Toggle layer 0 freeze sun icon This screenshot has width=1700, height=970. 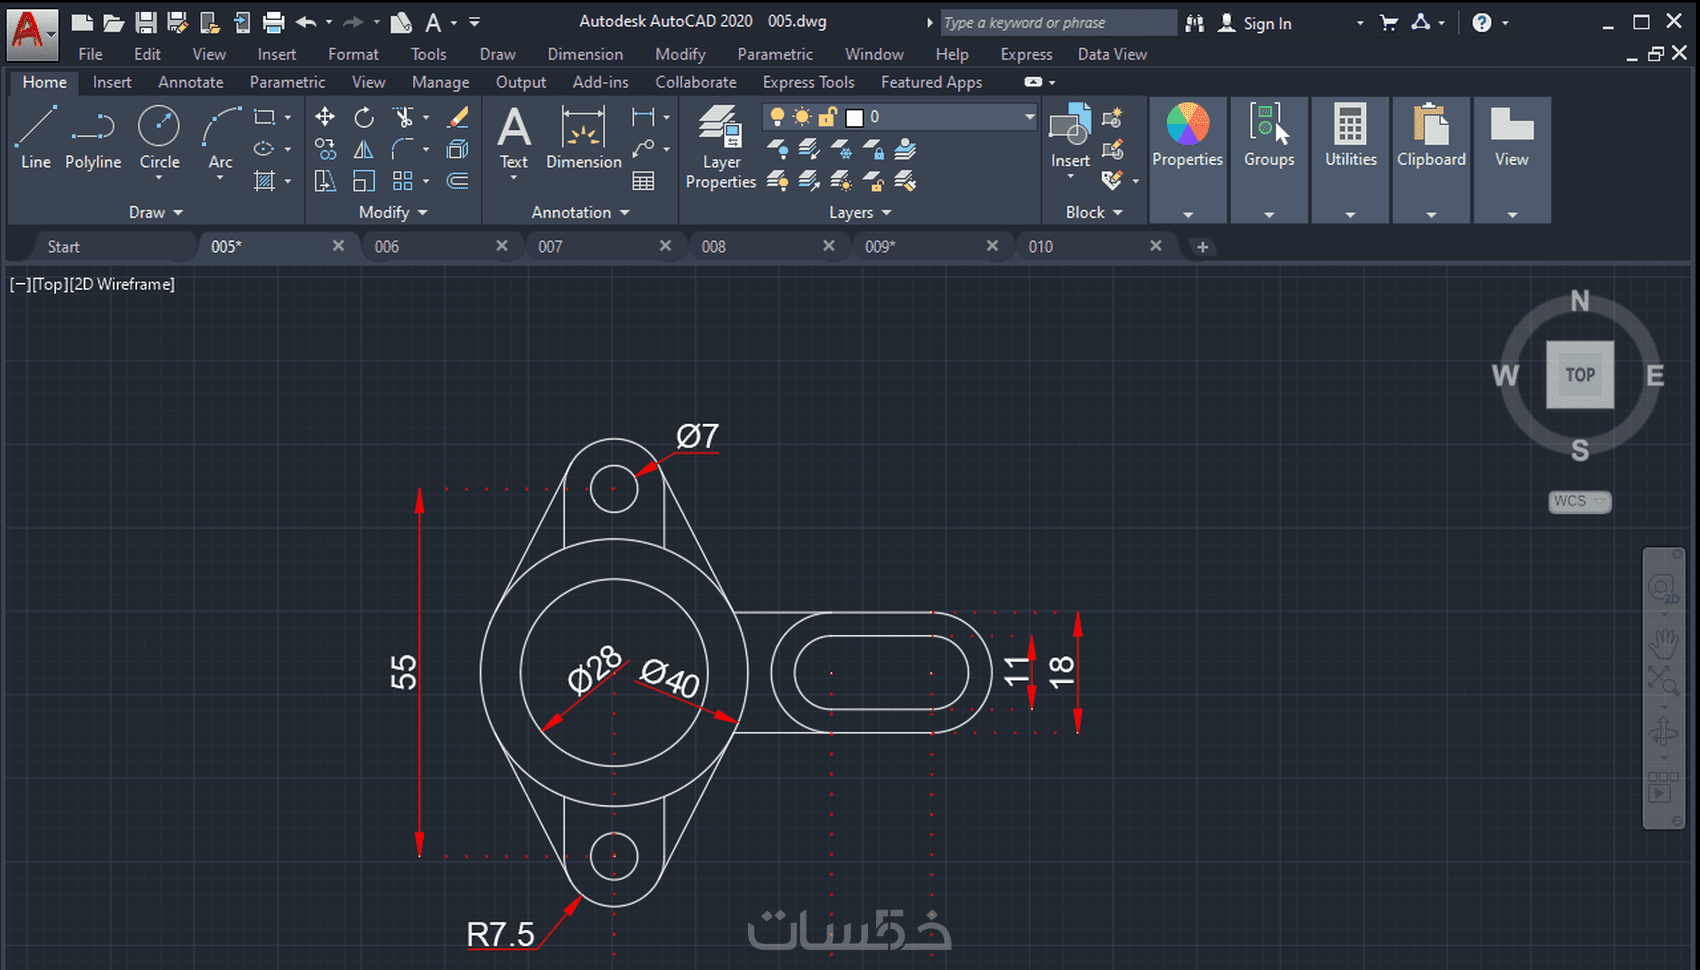click(x=802, y=117)
